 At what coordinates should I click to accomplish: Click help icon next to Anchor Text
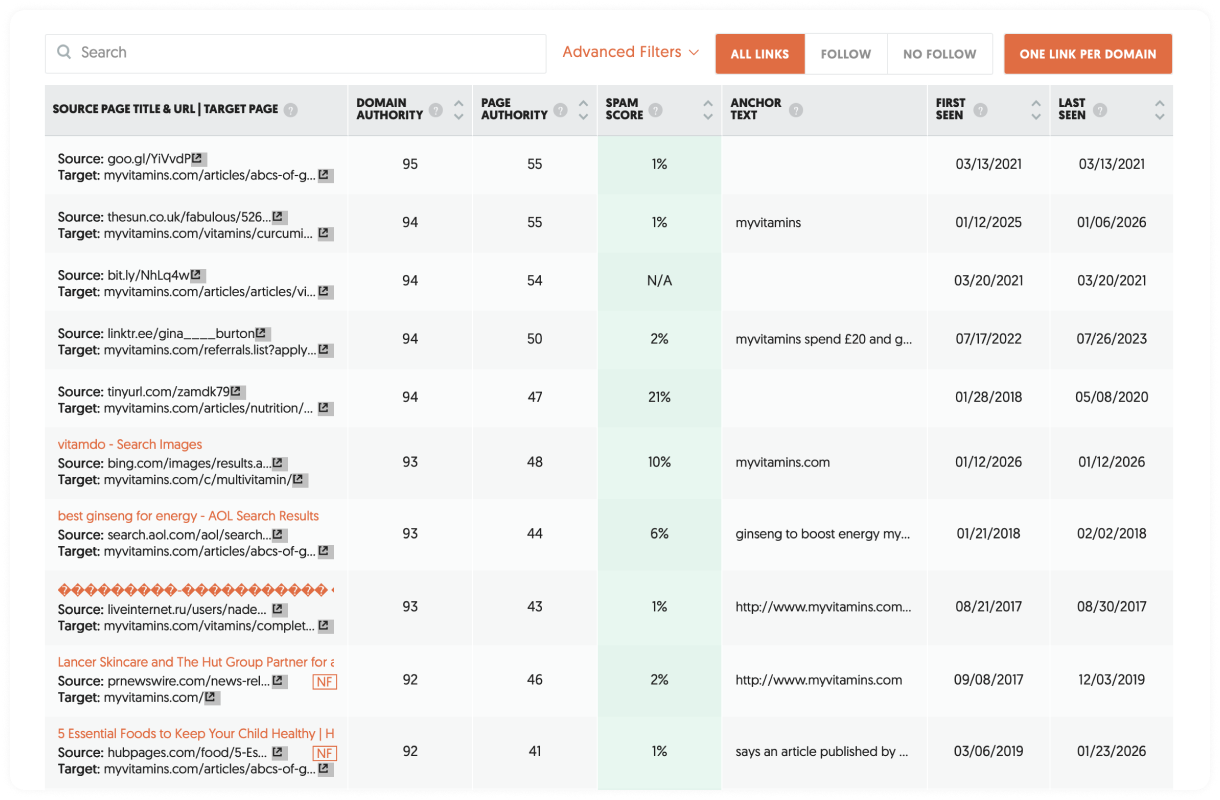tap(796, 110)
